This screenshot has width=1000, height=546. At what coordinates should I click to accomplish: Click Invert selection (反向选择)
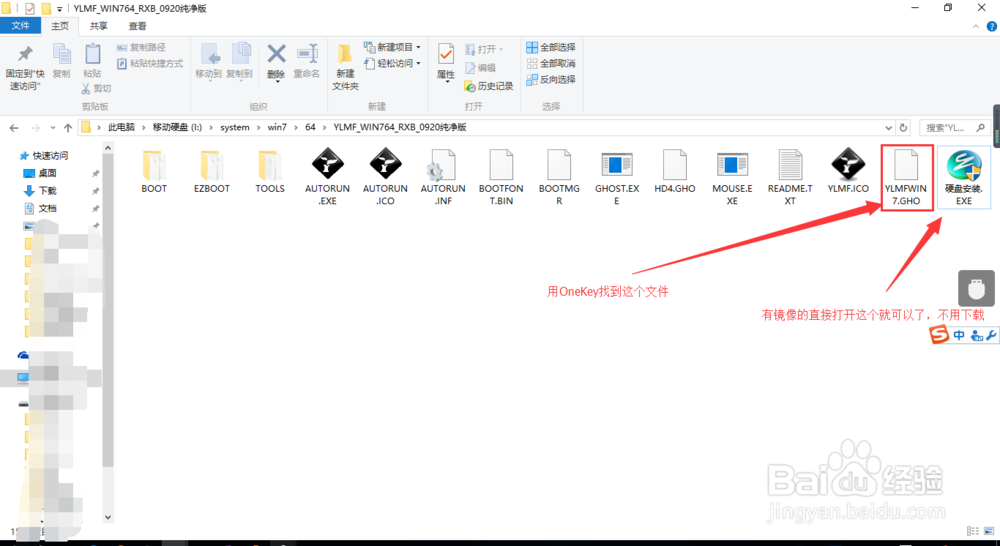click(x=551, y=79)
